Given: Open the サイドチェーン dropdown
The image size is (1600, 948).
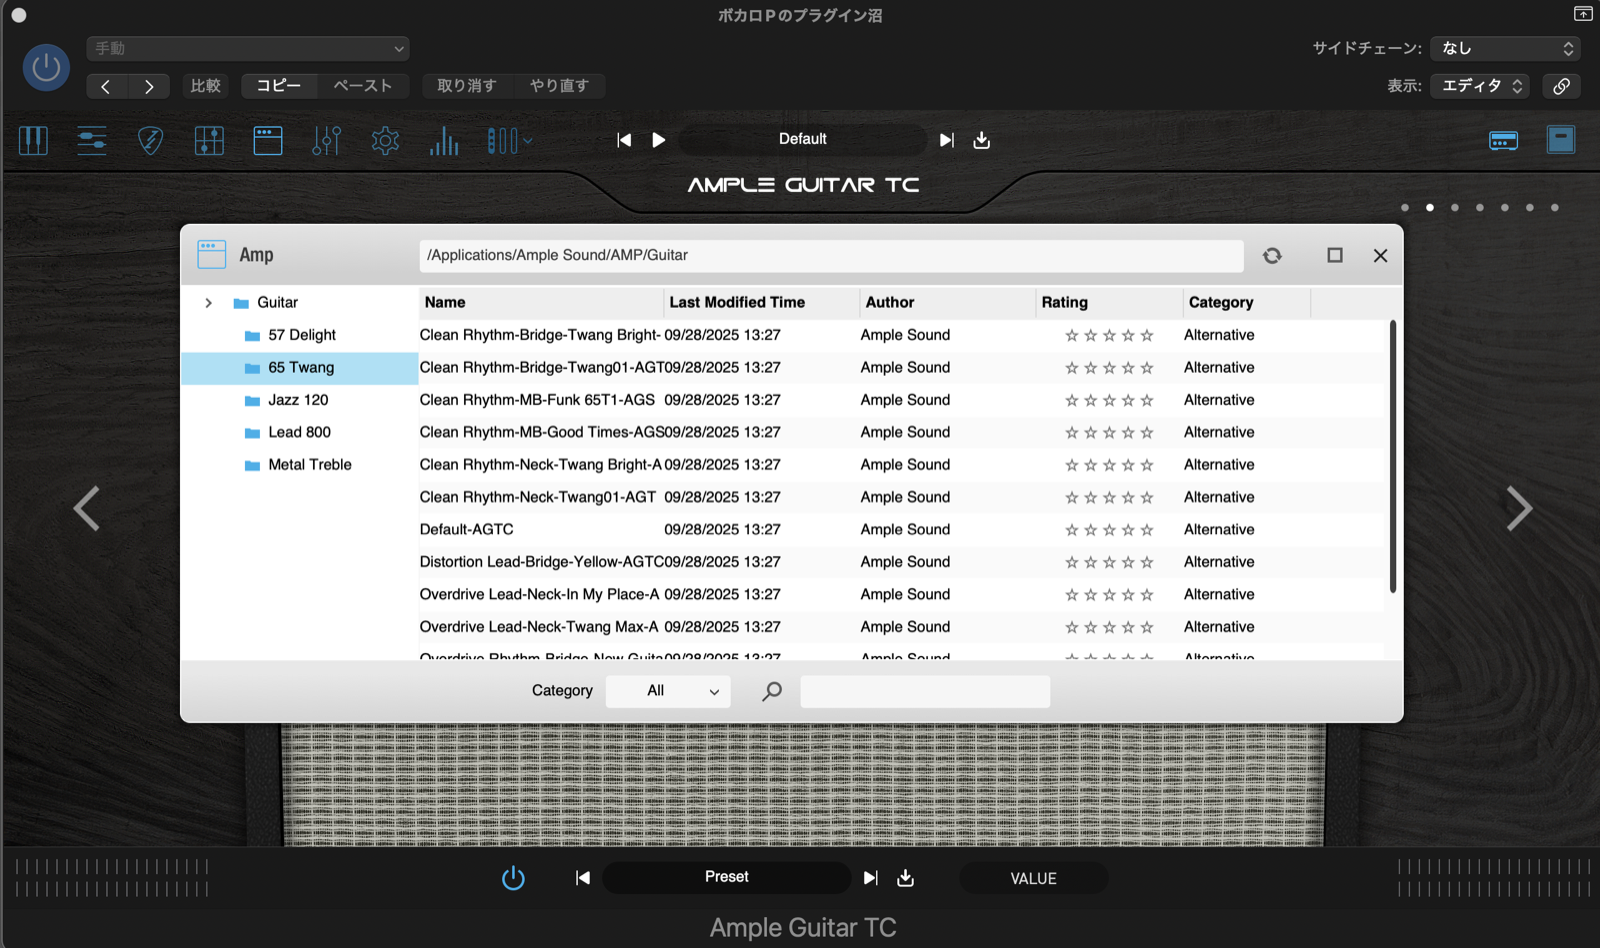Looking at the screenshot, I should (x=1505, y=48).
